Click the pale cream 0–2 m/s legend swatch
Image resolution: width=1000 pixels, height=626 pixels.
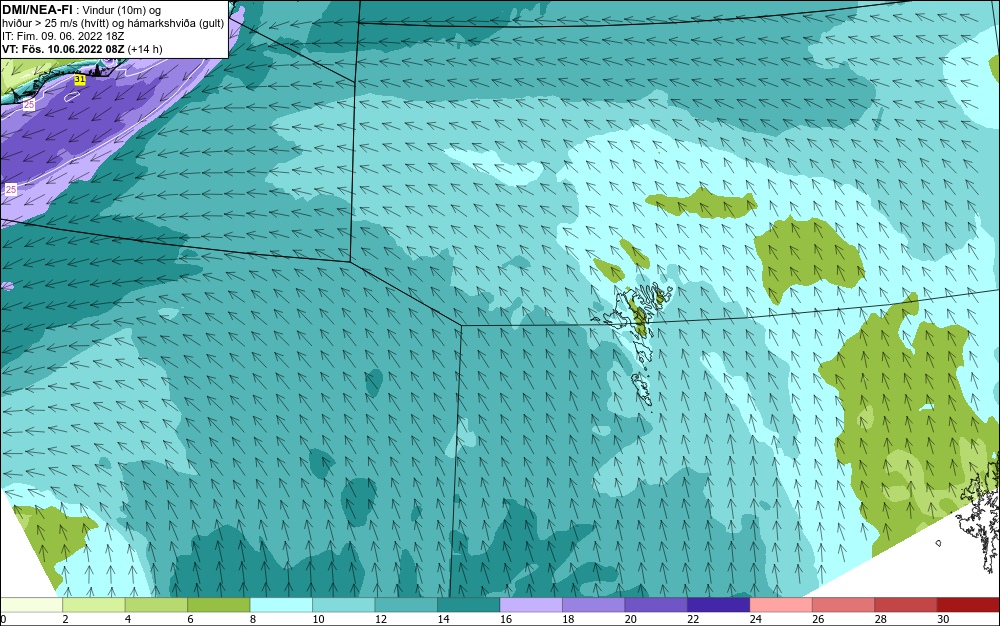pos(31,605)
